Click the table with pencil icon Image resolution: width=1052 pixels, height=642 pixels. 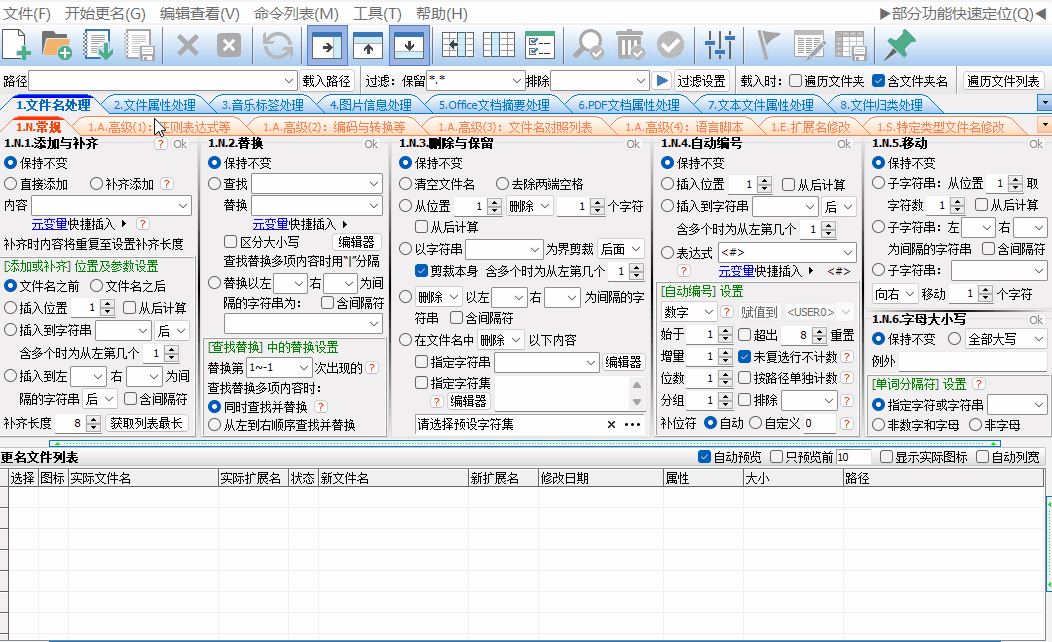pos(809,45)
